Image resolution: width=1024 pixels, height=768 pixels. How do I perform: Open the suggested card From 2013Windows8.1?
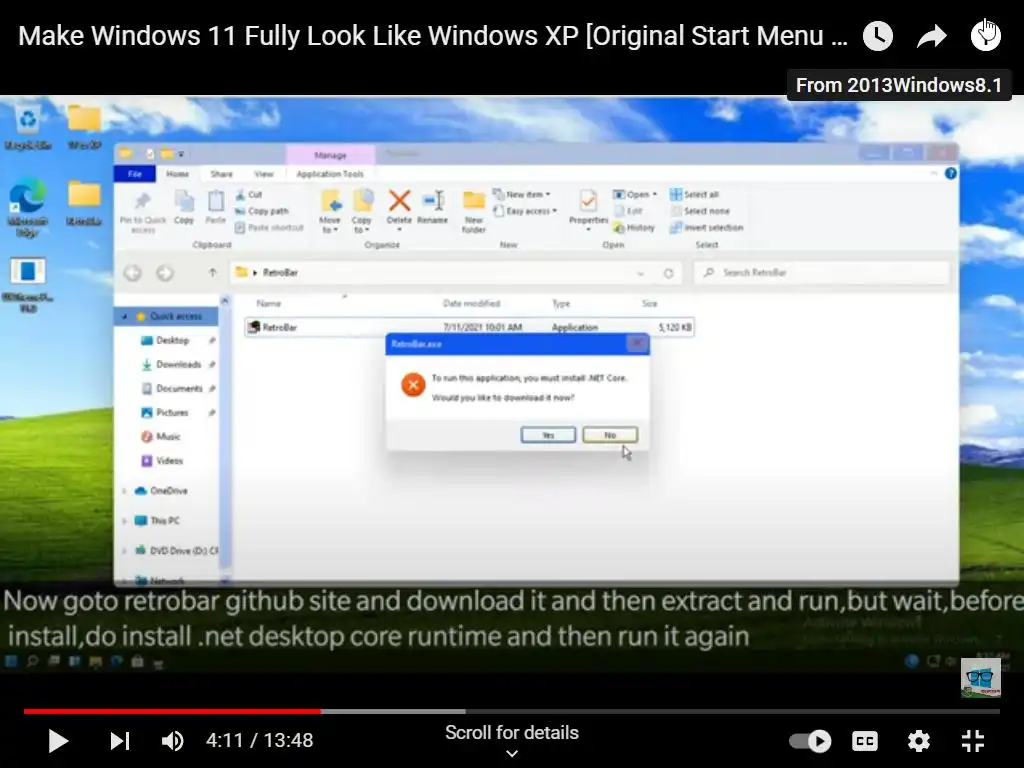coord(899,85)
